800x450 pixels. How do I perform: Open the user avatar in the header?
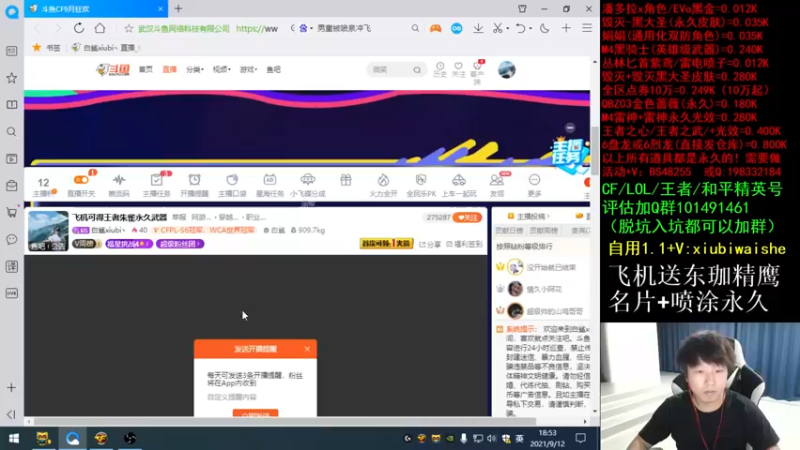[507, 70]
